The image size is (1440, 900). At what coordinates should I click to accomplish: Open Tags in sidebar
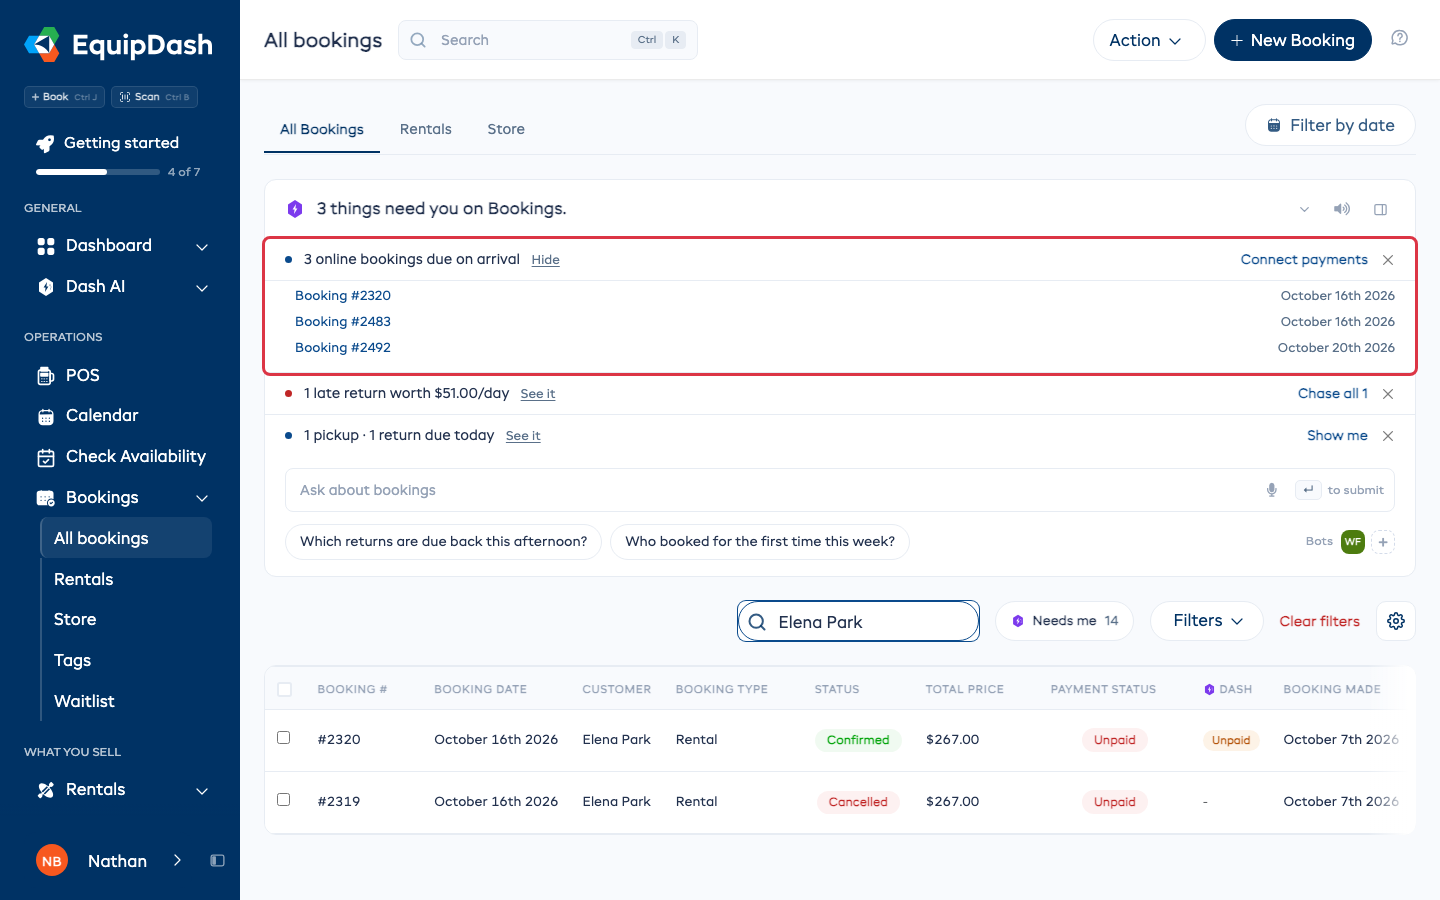pyautogui.click(x=72, y=660)
